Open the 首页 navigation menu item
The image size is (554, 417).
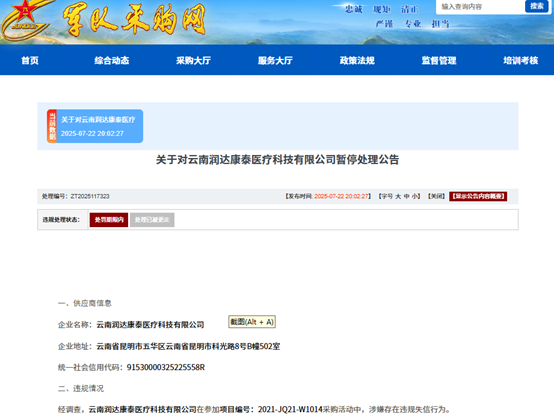coord(30,60)
